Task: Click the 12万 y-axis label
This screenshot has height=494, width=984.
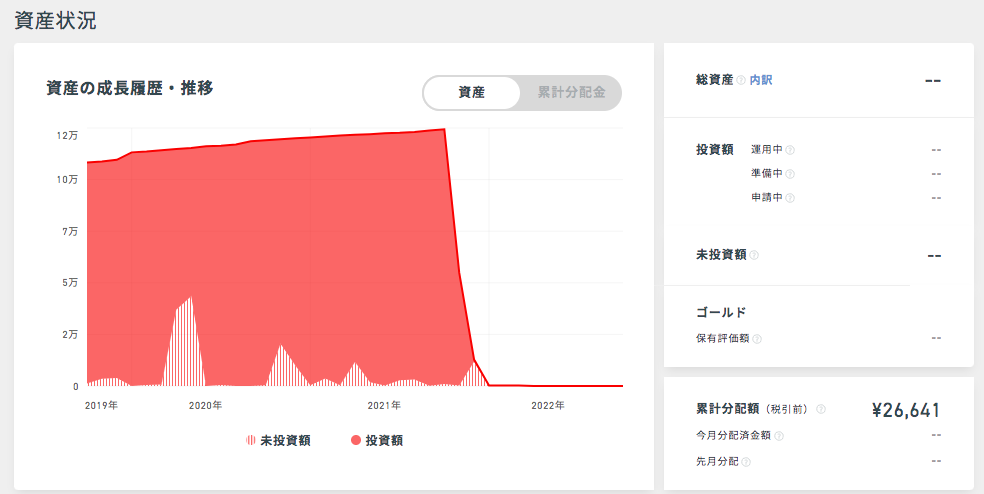Action: pos(68,135)
